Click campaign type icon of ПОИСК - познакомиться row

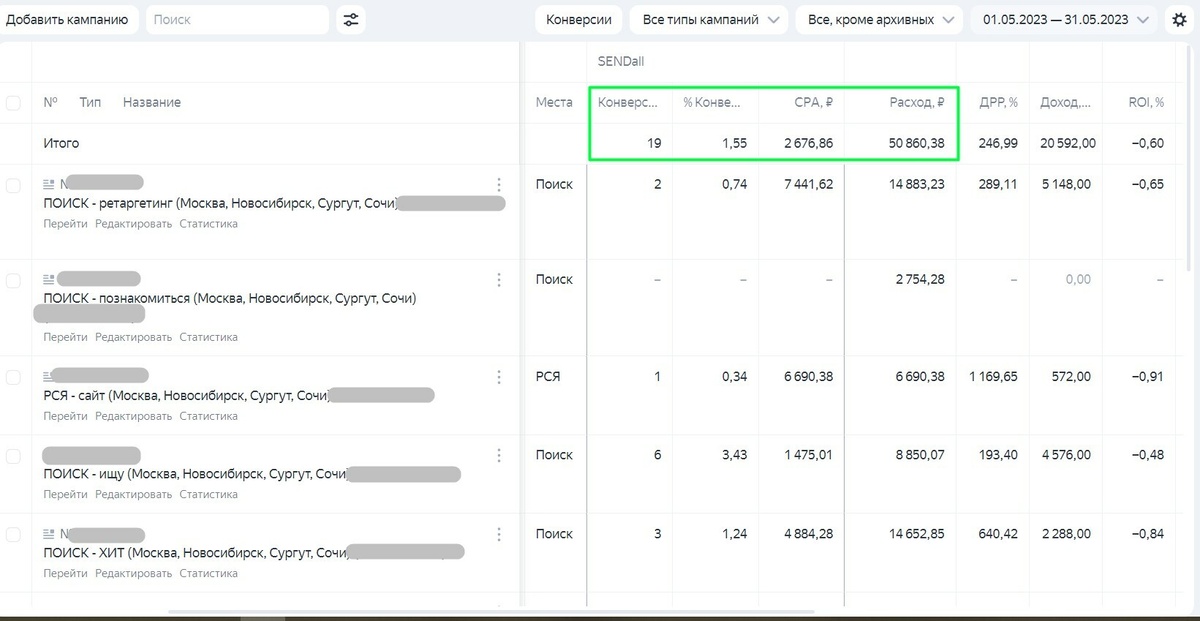pyautogui.click(x=49, y=279)
